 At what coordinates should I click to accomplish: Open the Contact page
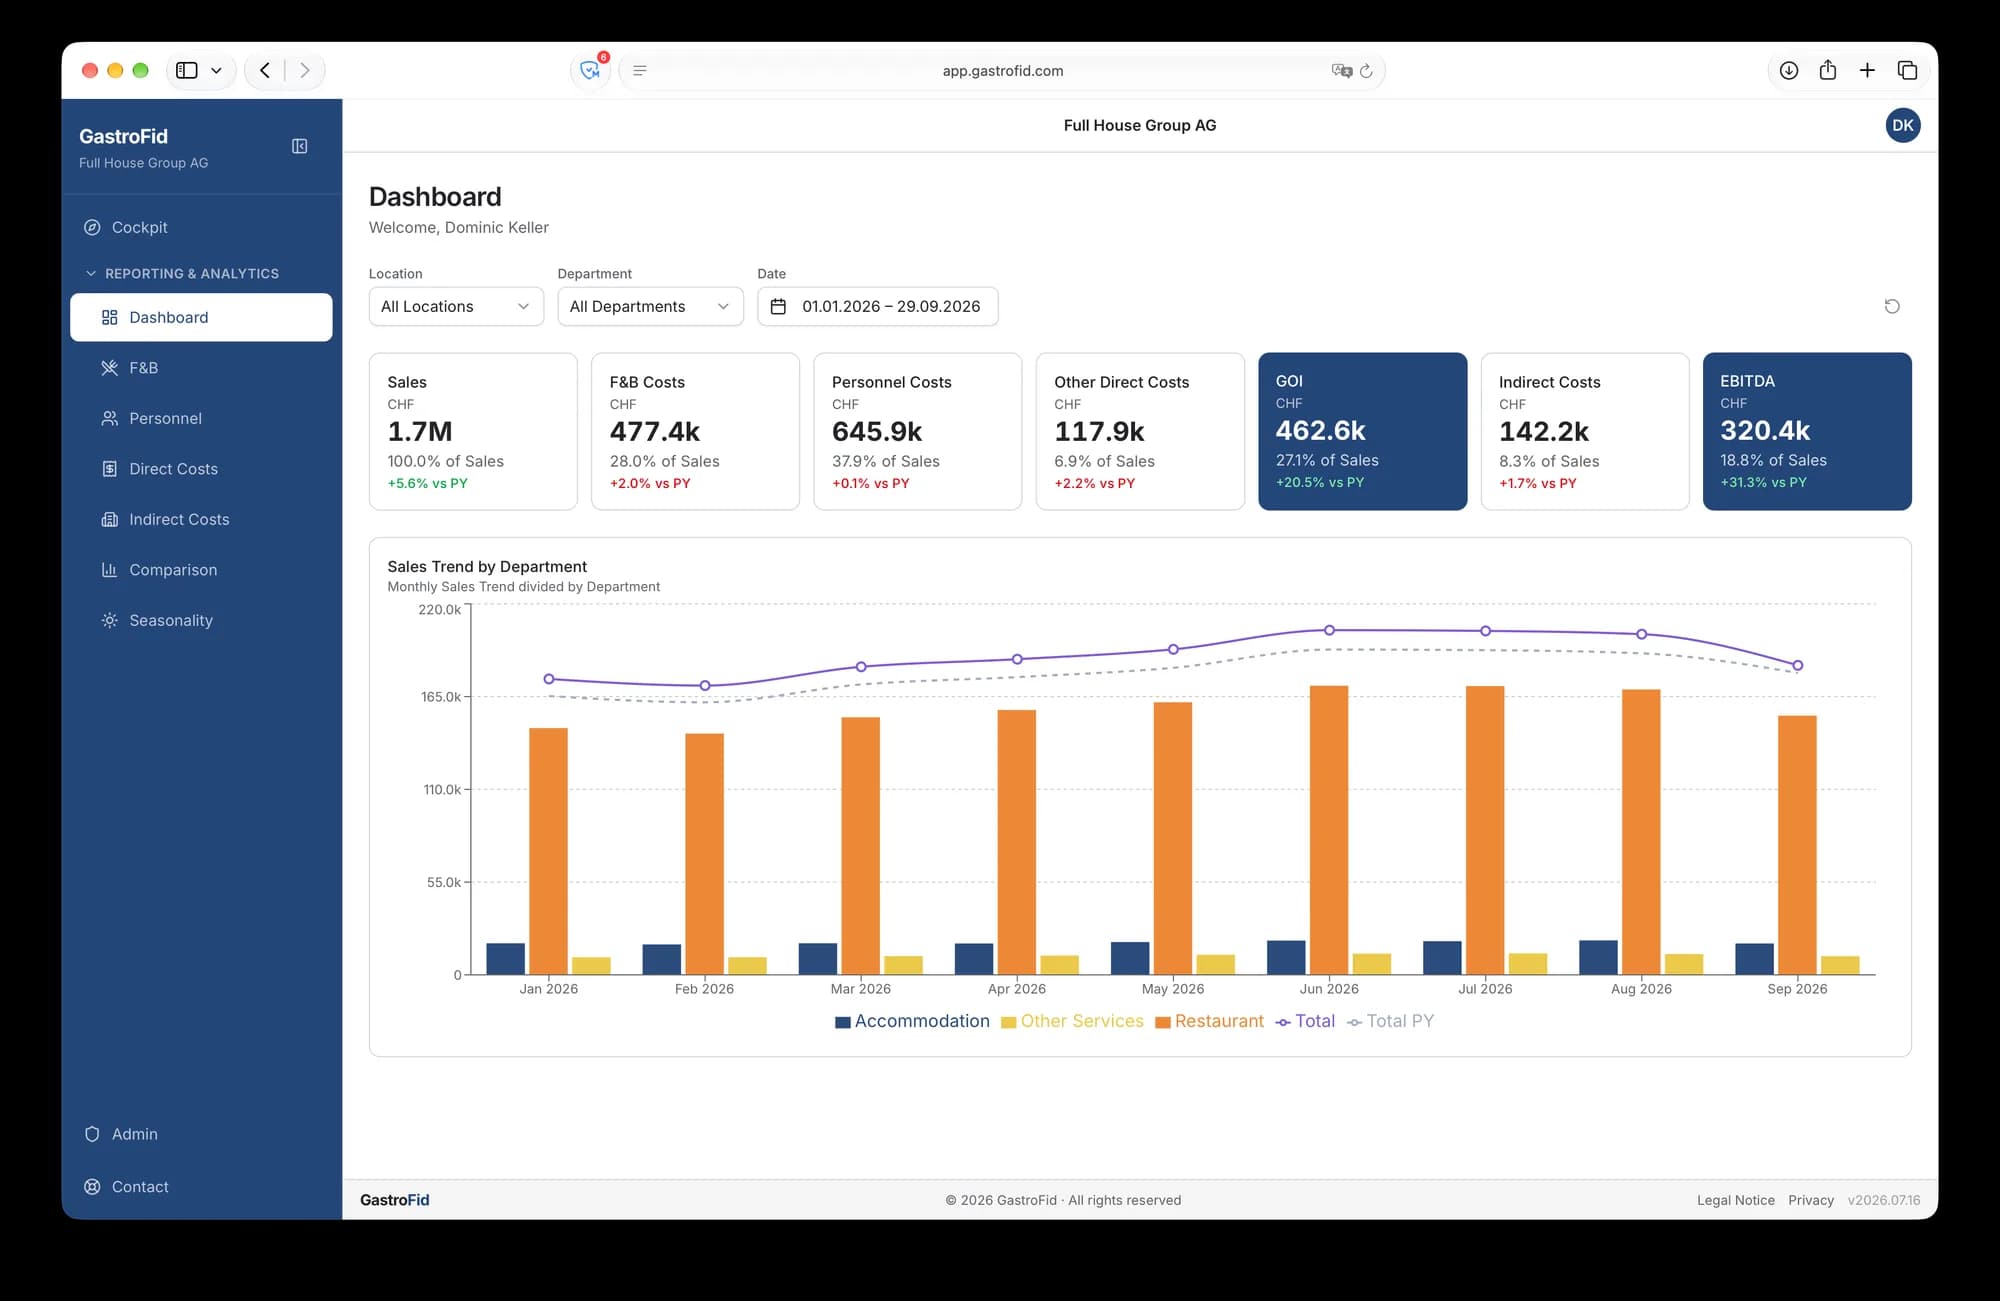tap(201, 1187)
